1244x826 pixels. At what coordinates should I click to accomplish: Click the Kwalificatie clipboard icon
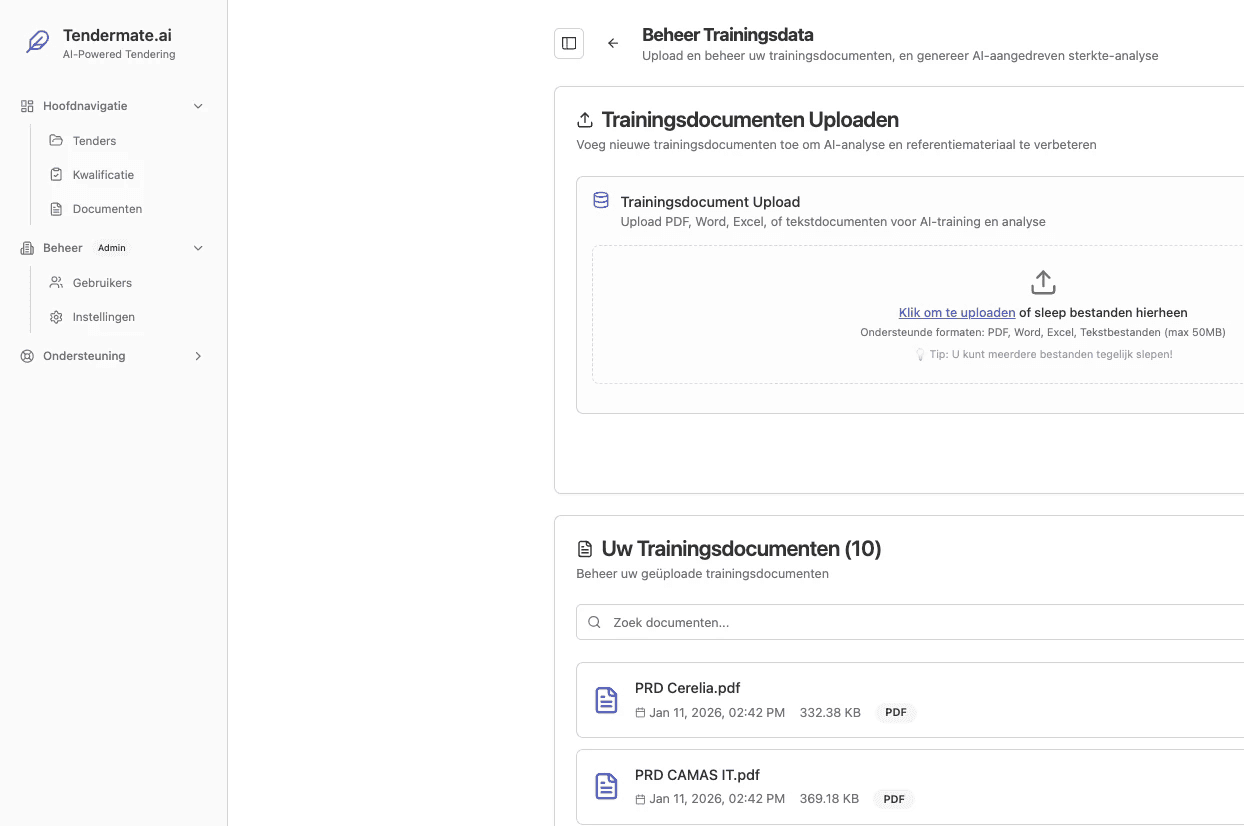pyautogui.click(x=56, y=174)
